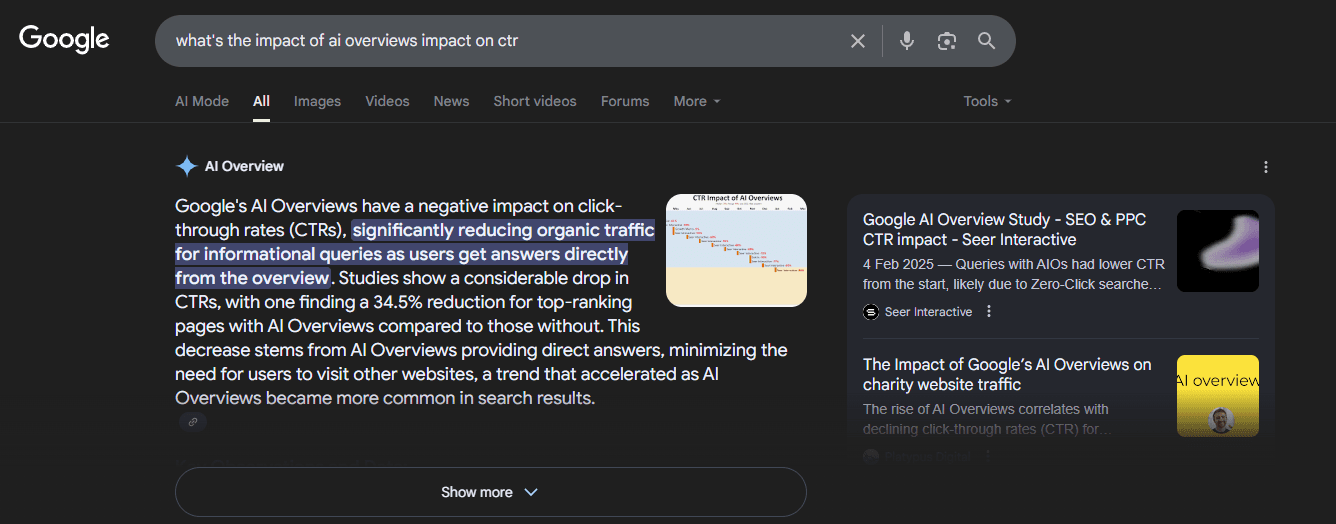The height and width of the screenshot is (524, 1336).
Task: Open Seer Interactive AI Overview Study link
Action: (x=1004, y=229)
